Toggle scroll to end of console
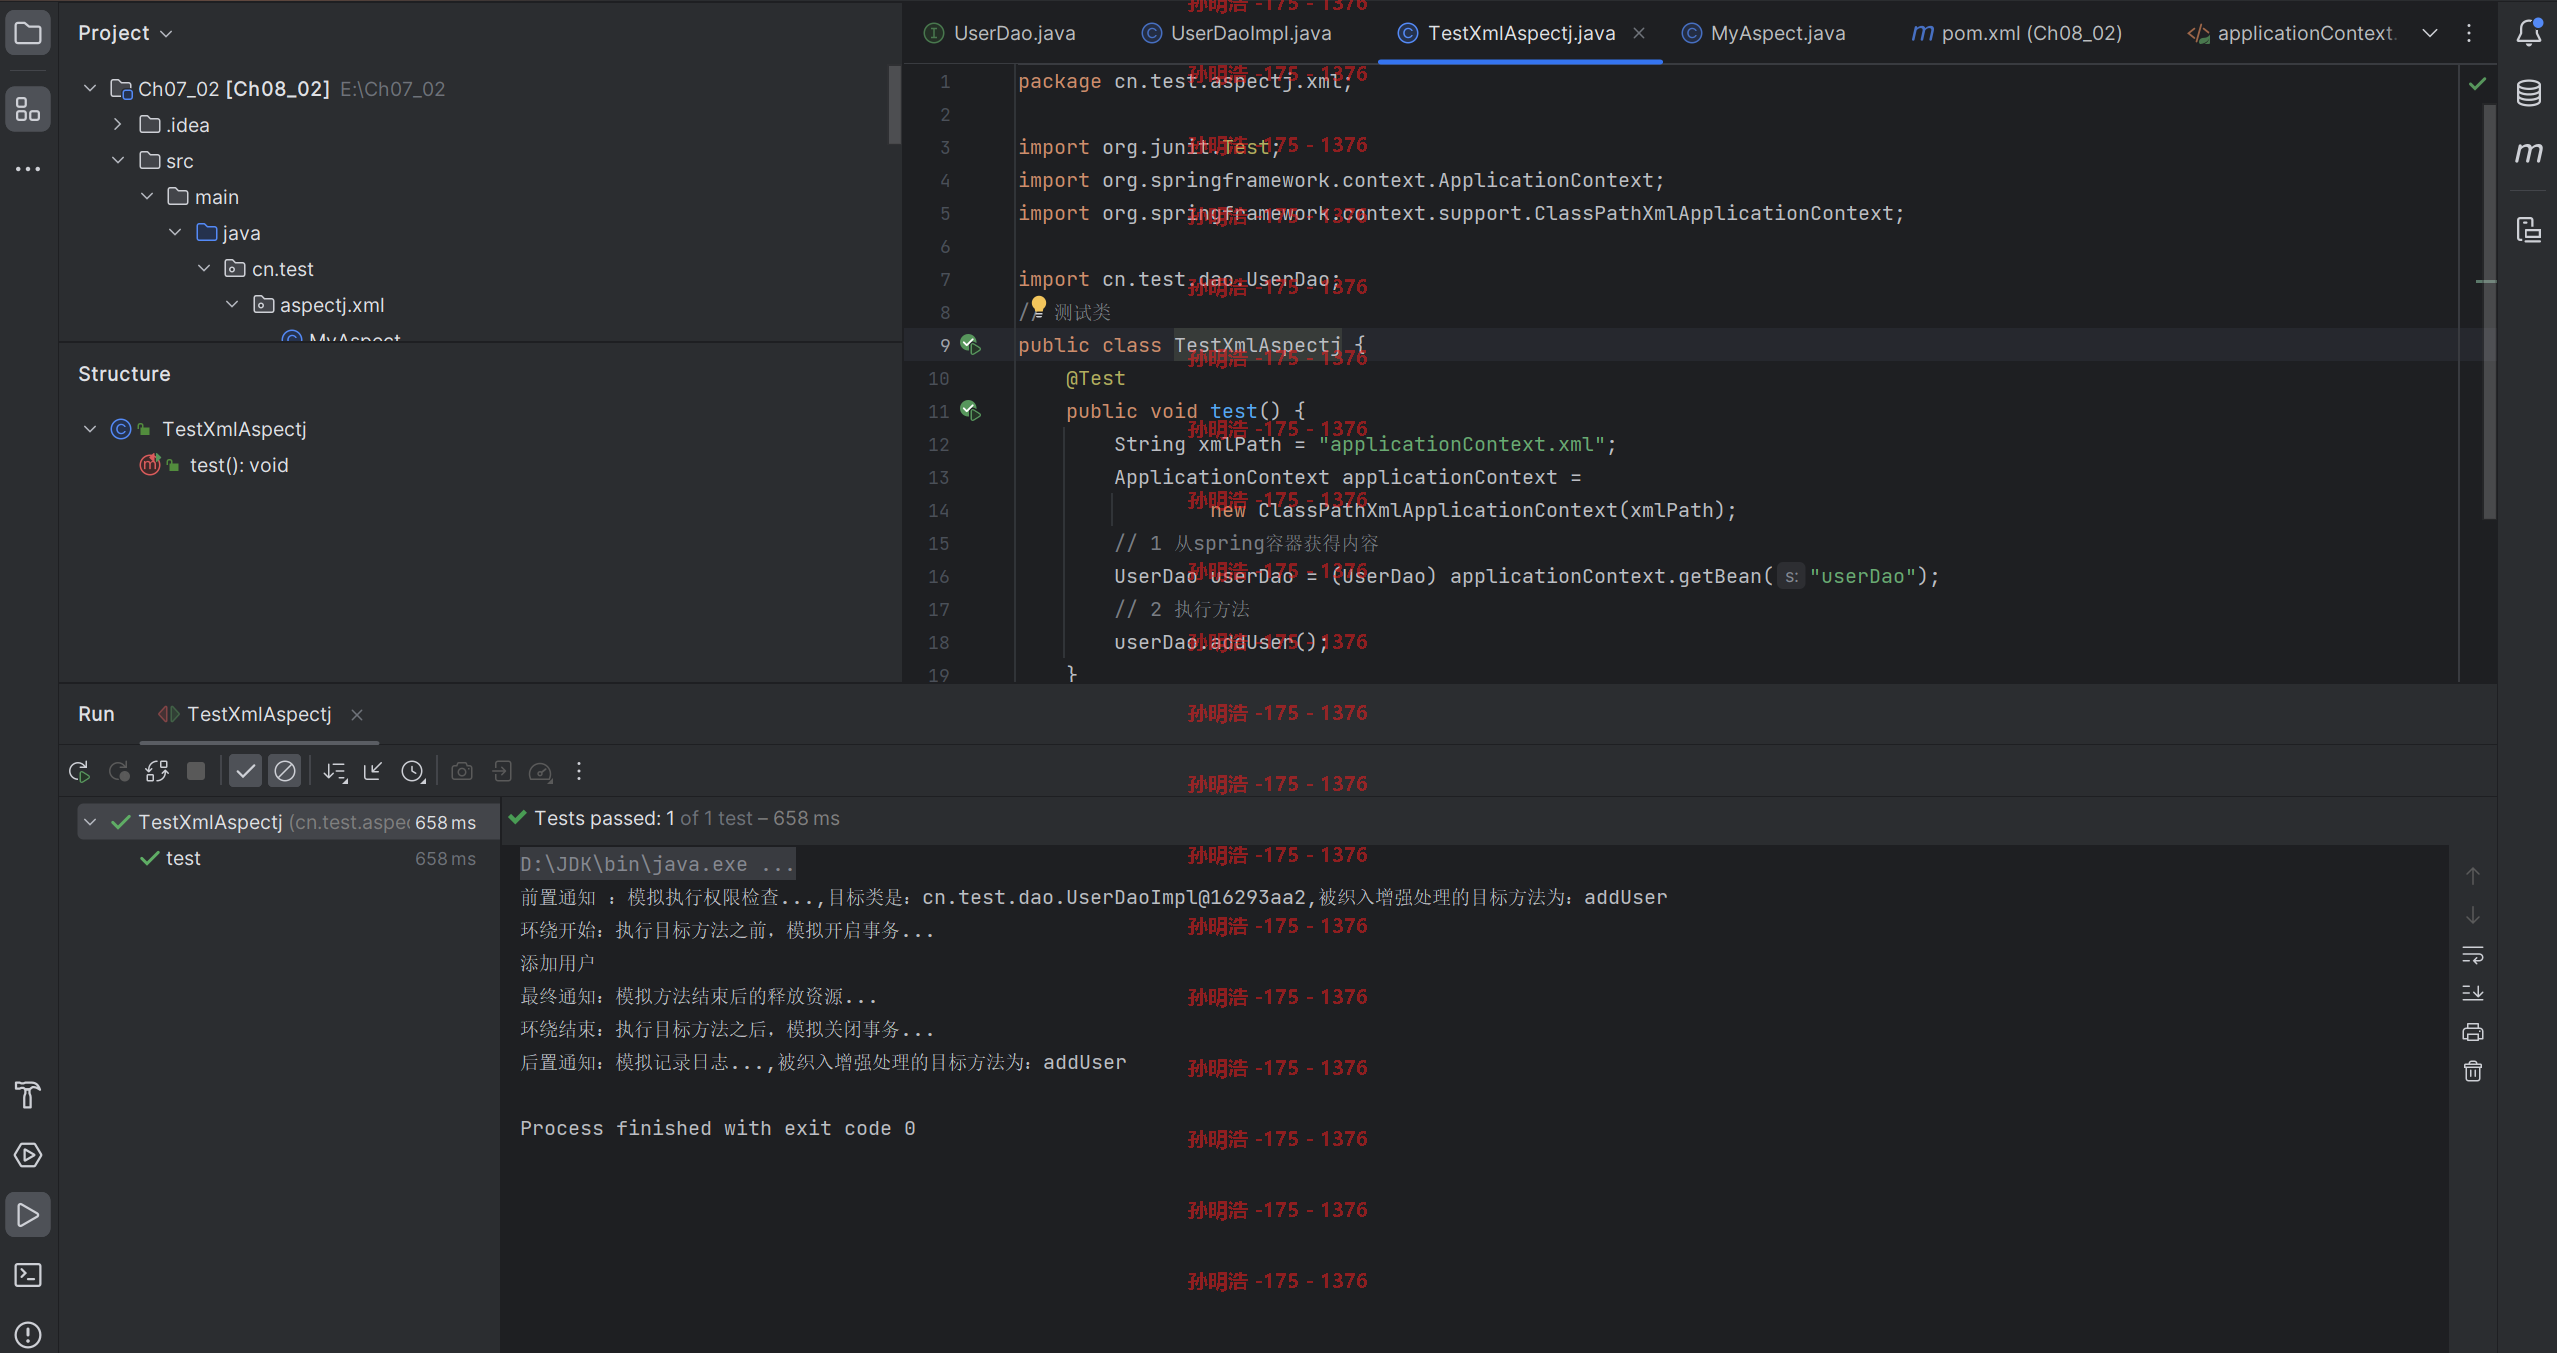Screen dimensions: 2557x1353 [x=2473, y=993]
